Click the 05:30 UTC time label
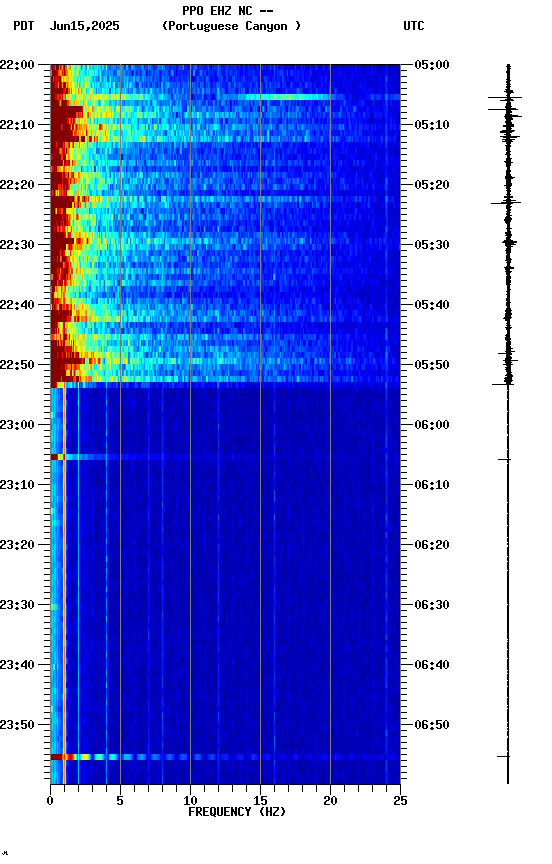The image size is (552, 864). pyautogui.click(x=432, y=245)
